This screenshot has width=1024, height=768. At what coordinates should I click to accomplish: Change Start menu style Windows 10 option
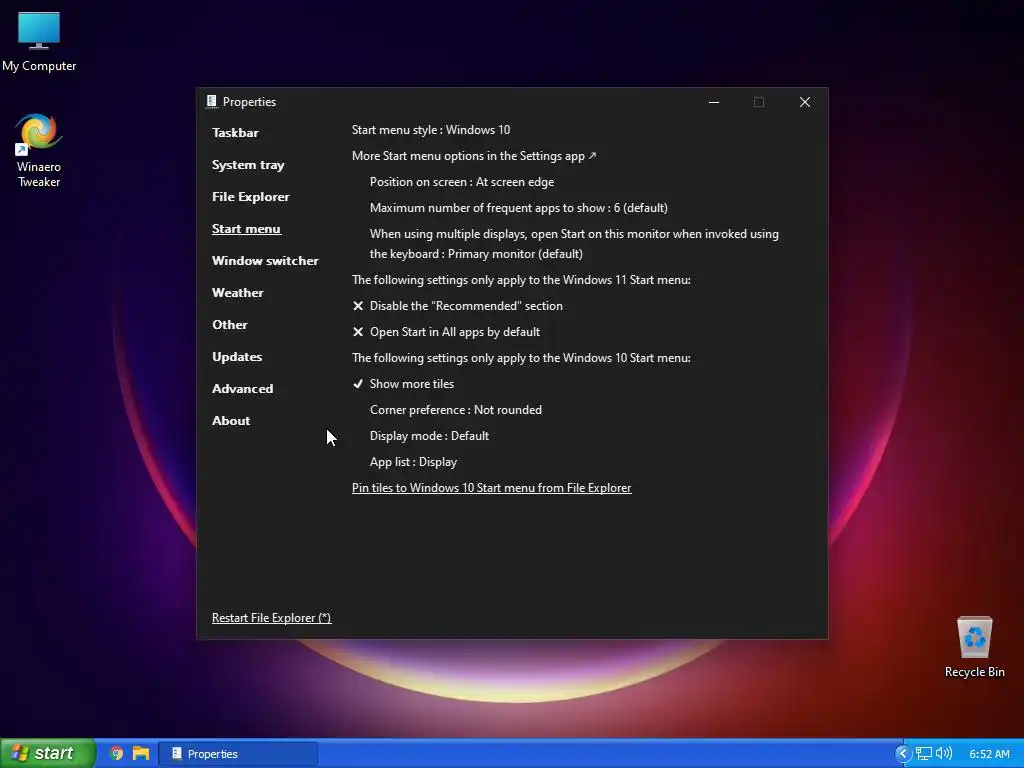click(x=431, y=130)
